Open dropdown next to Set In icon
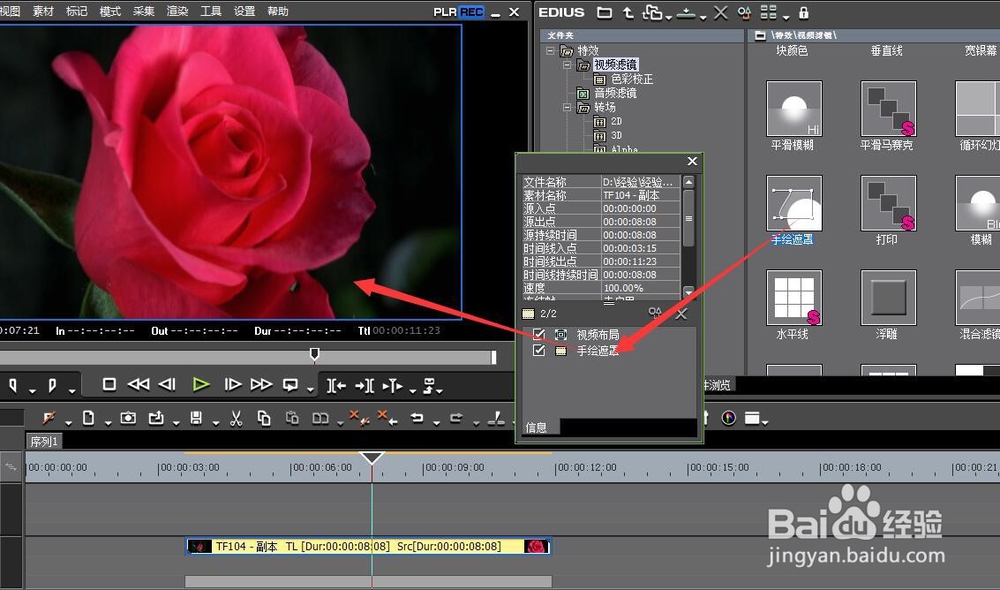1000x590 pixels. (x=32, y=389)
